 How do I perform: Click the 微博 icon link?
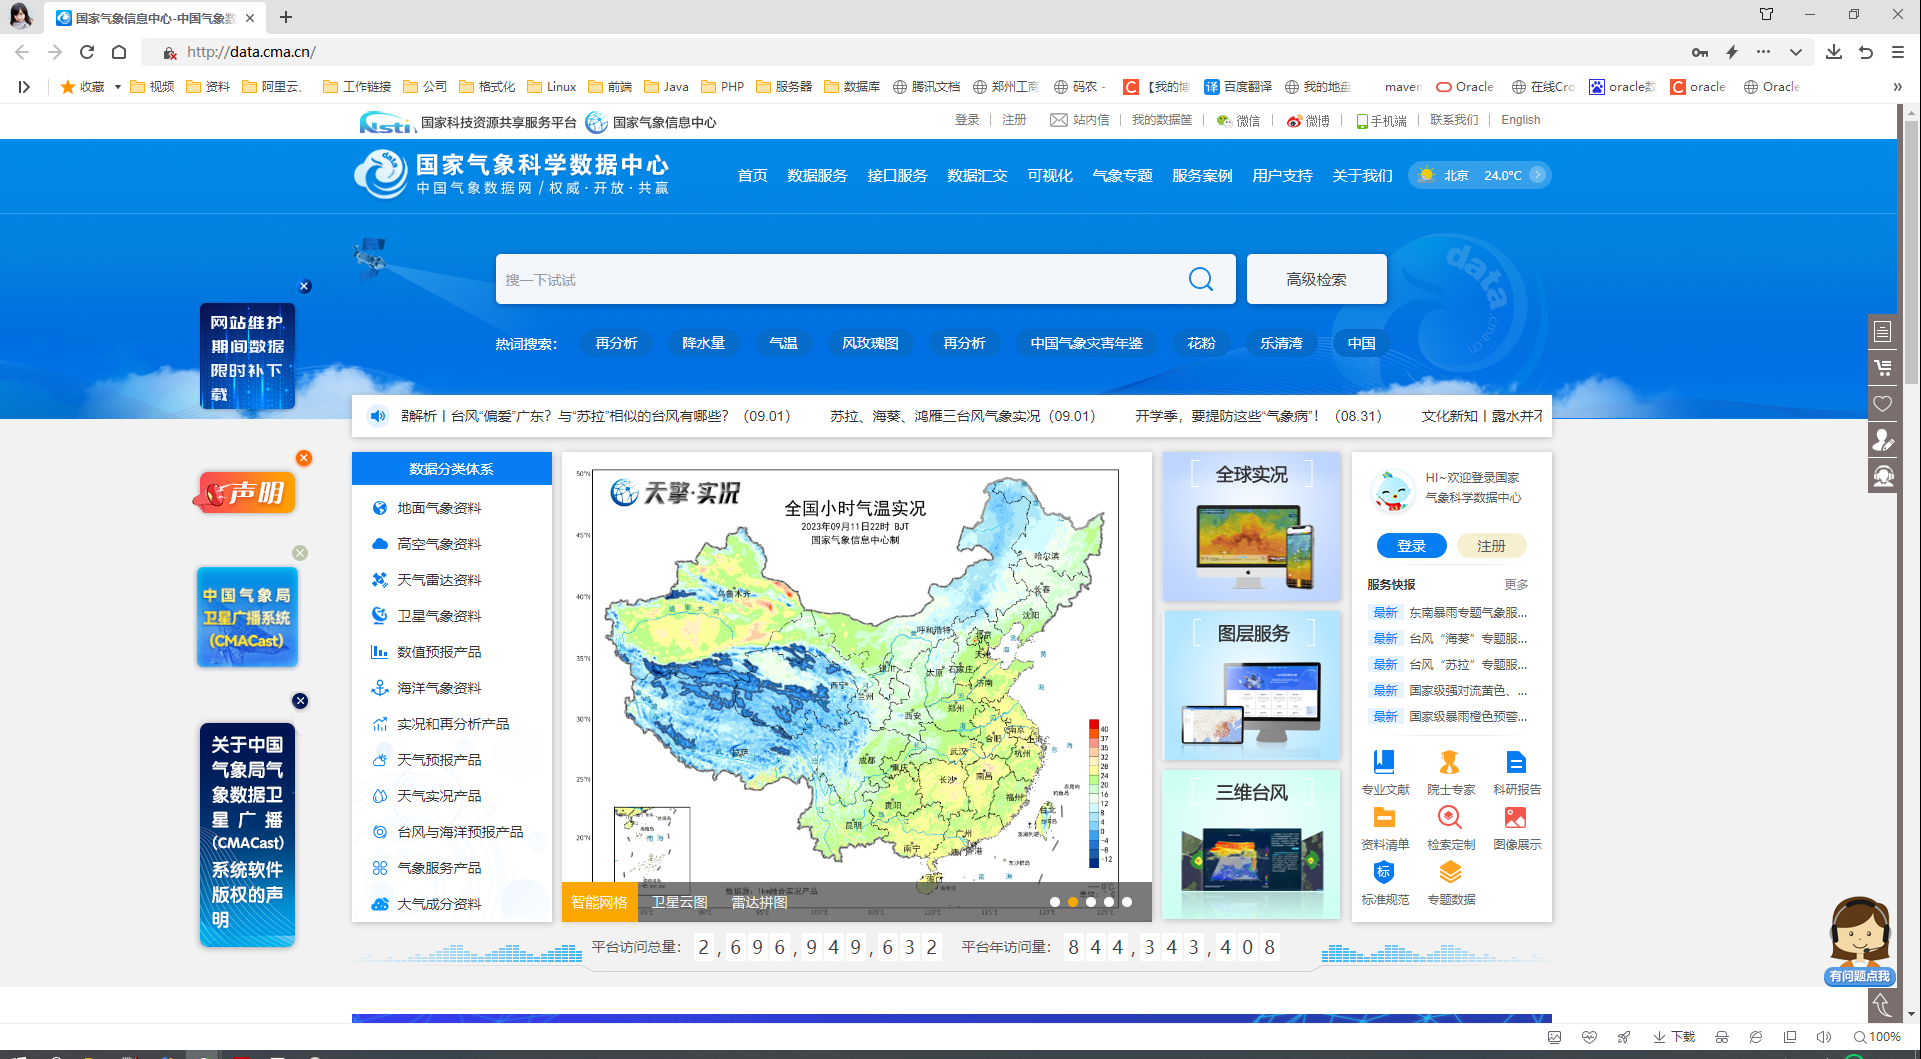point(1308,120)
